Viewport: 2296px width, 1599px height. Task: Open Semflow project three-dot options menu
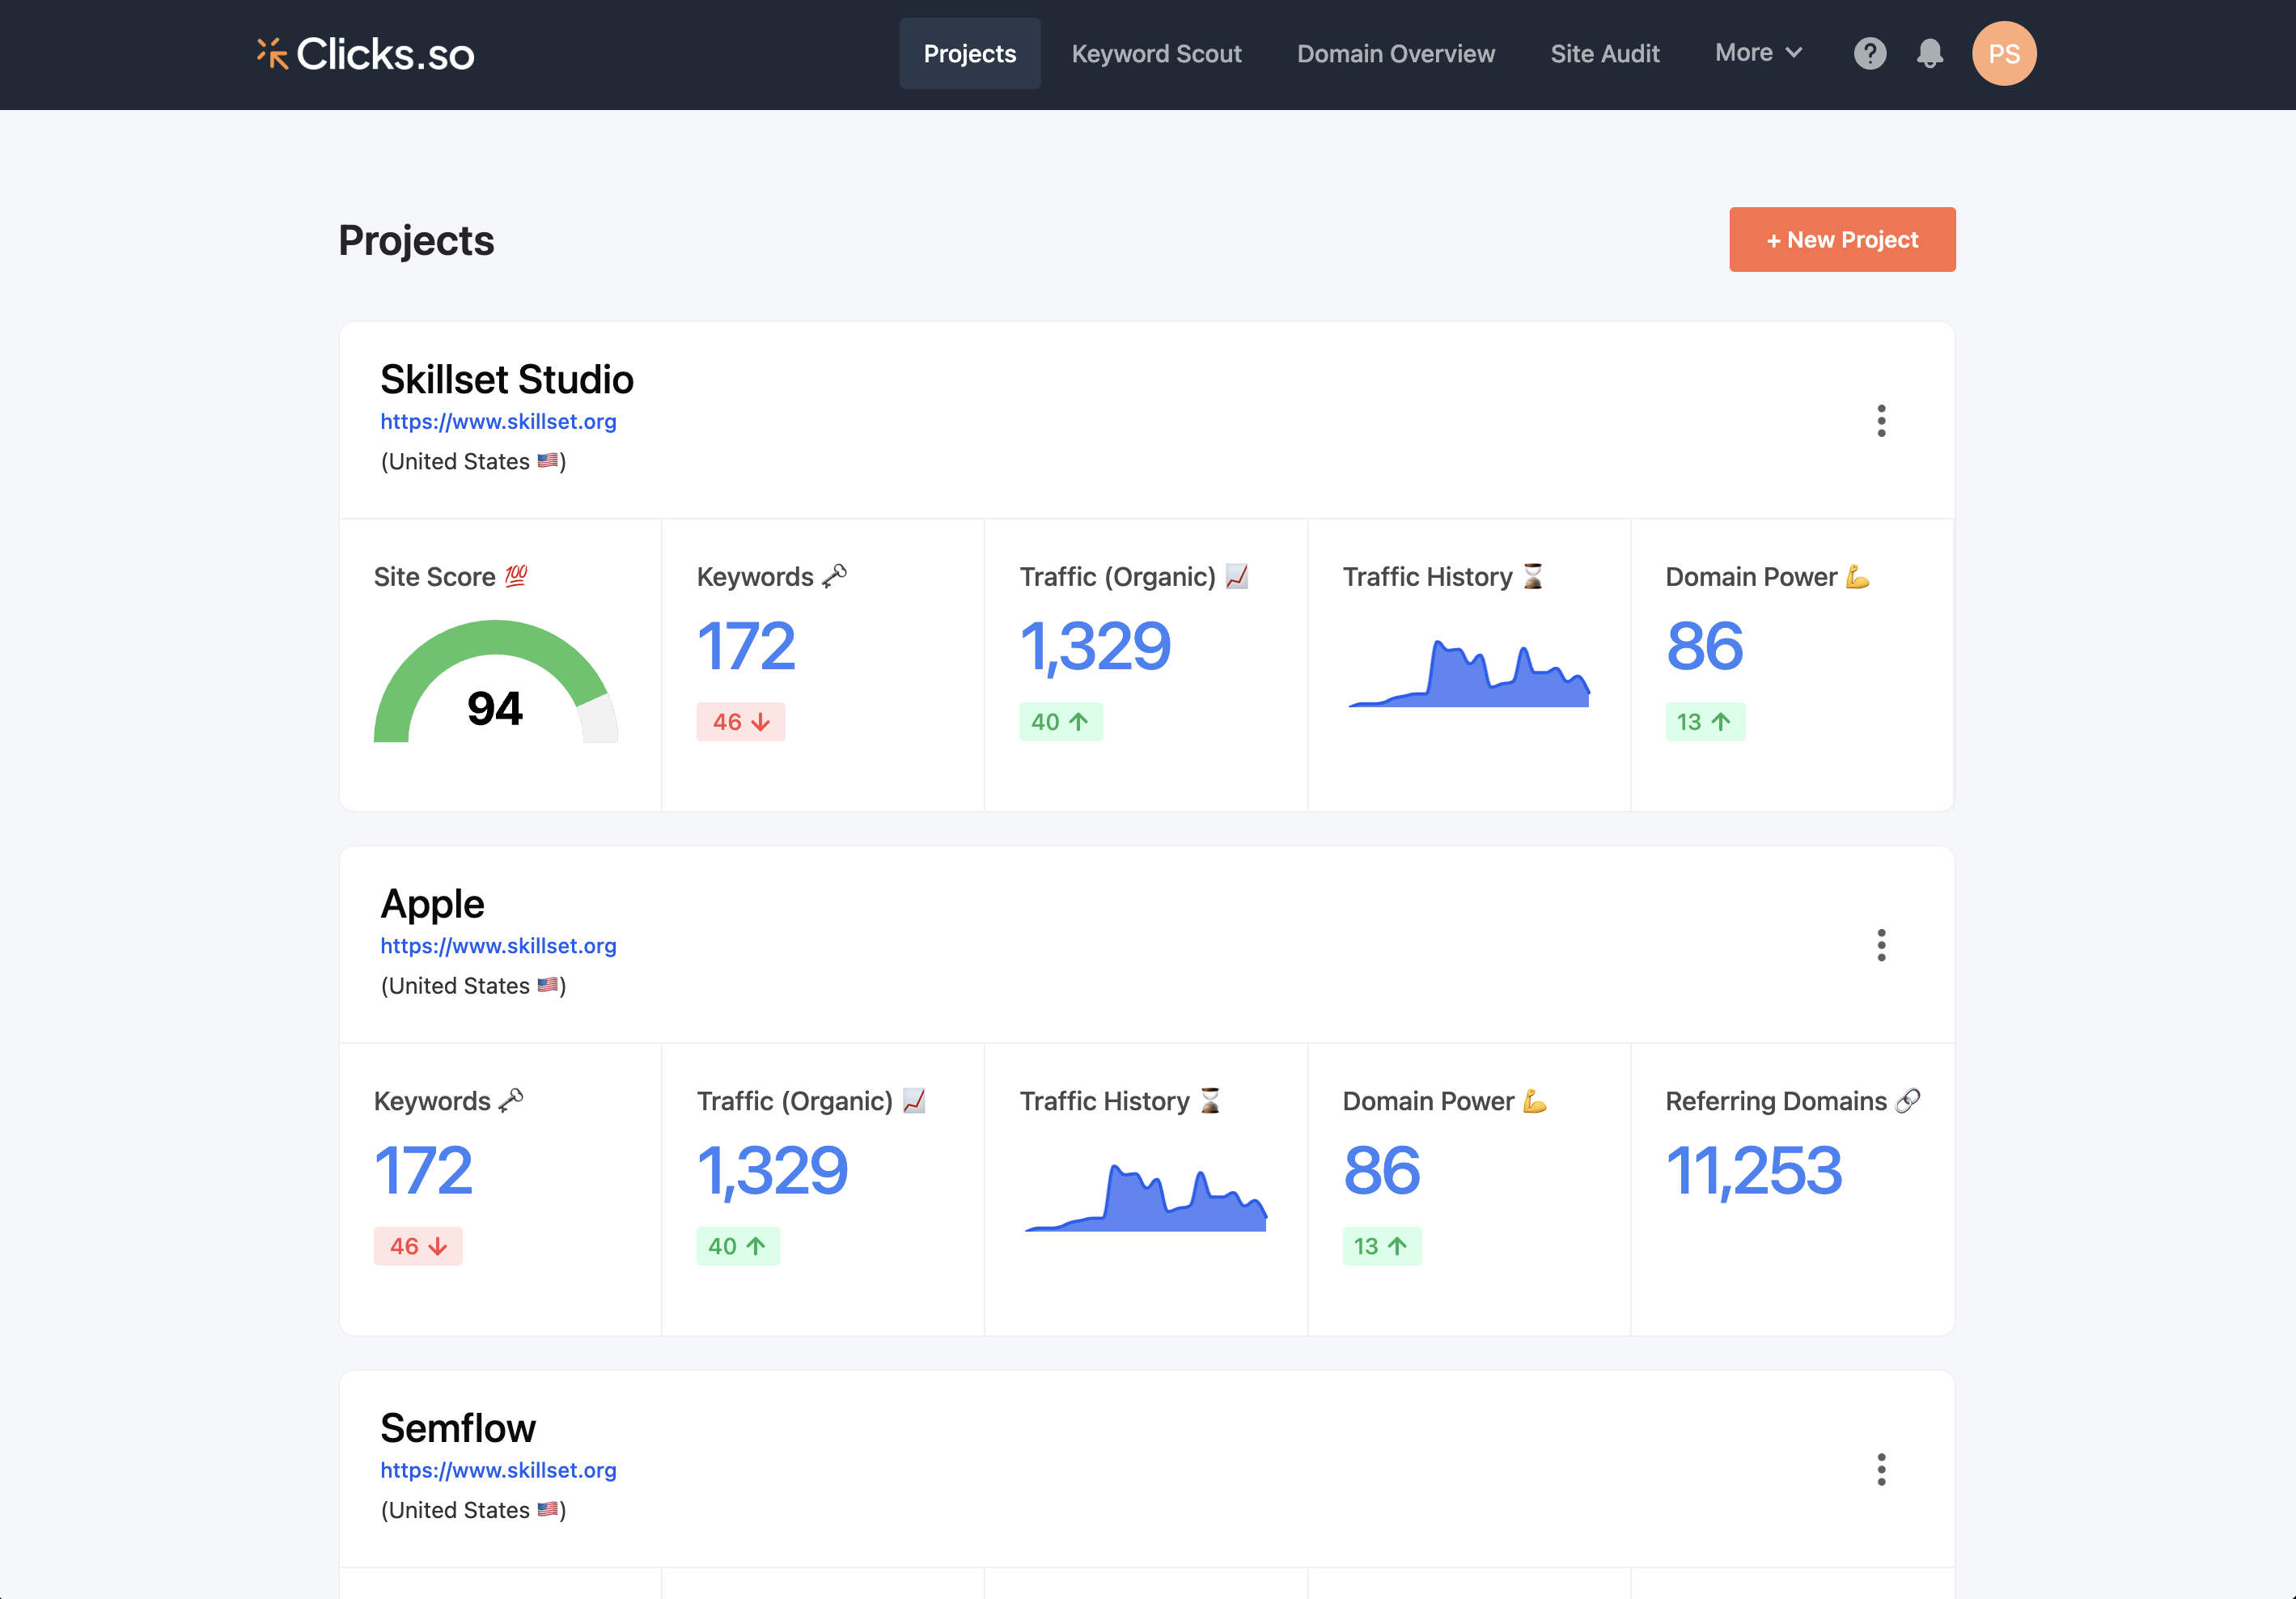pos(1881,1469)
